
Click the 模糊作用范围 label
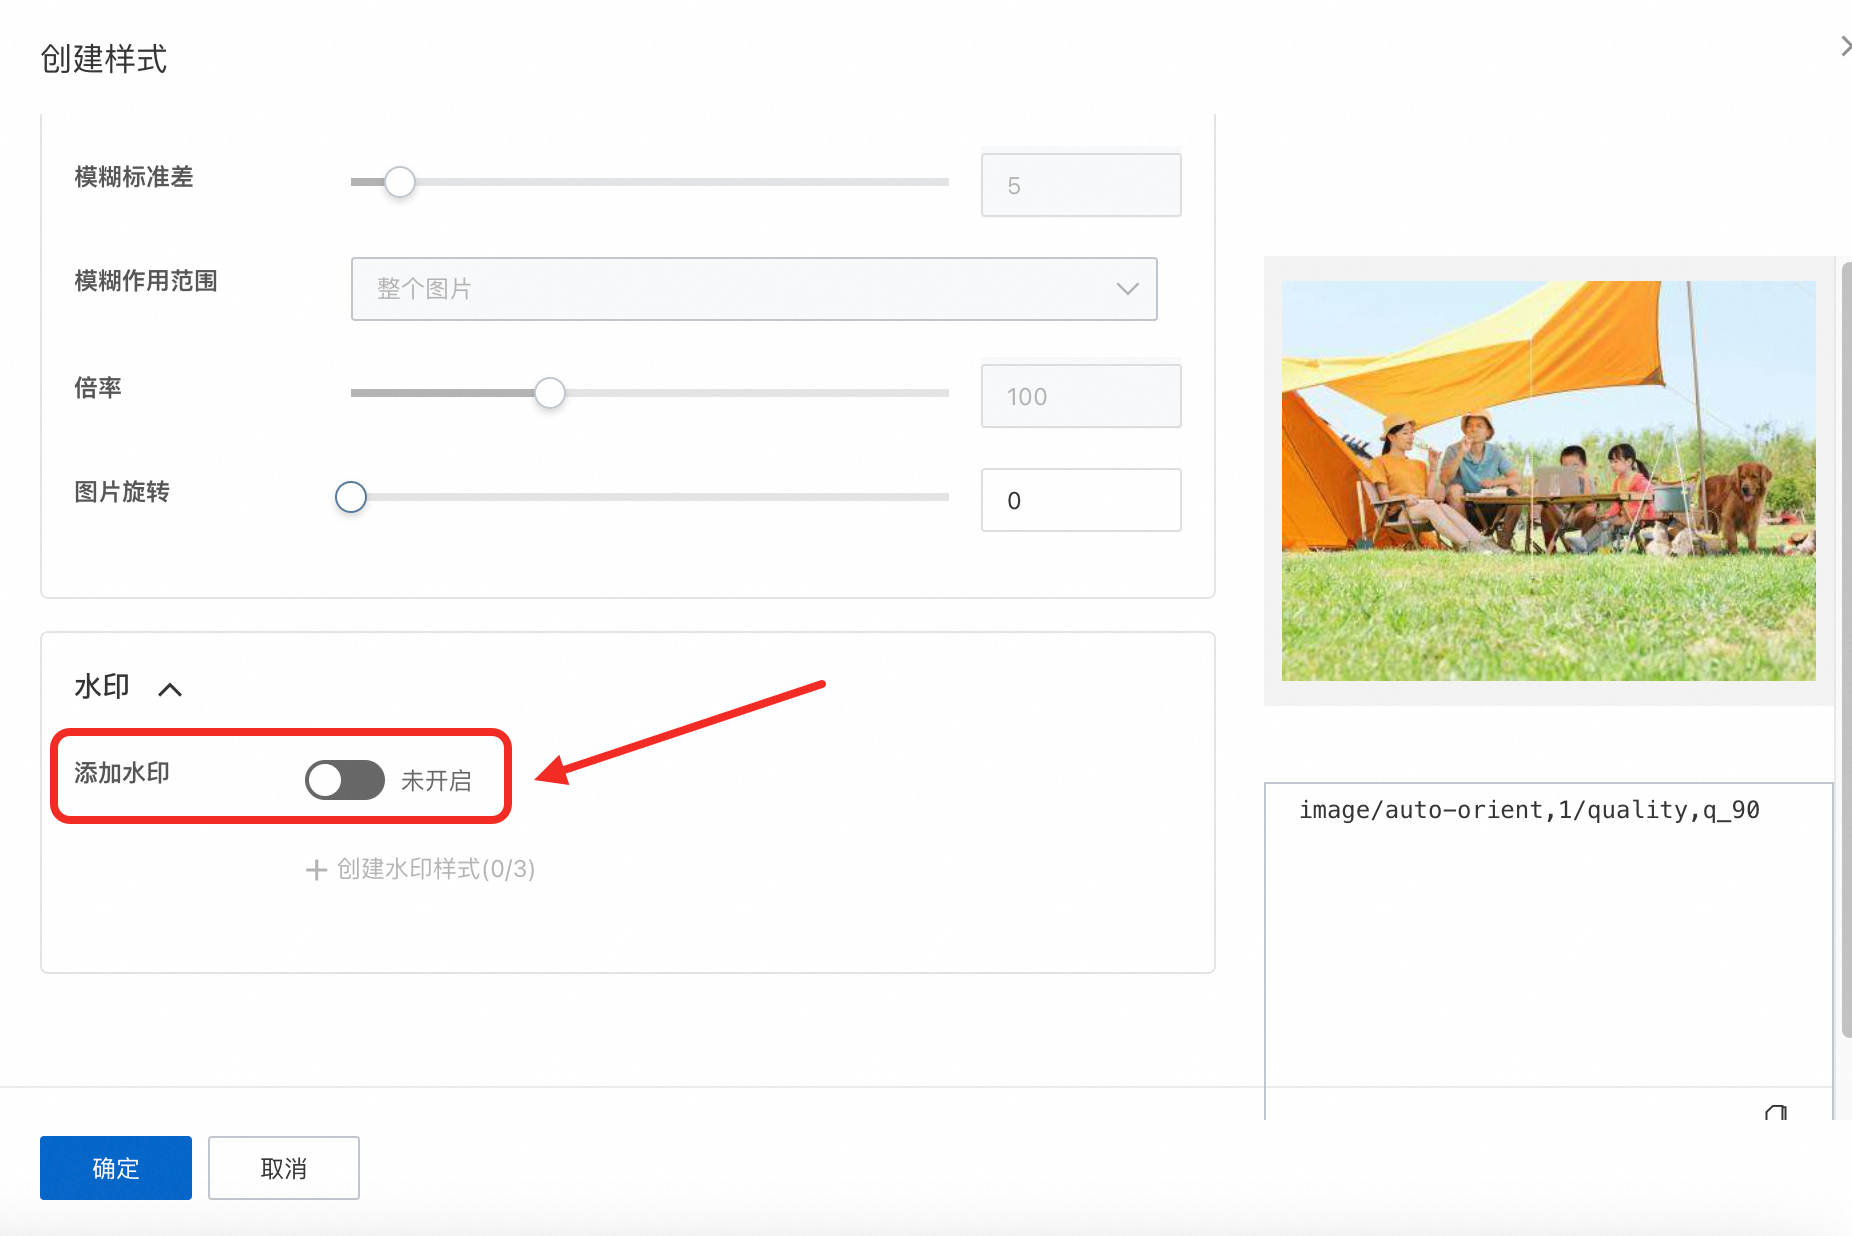click(x=146, y=281)
